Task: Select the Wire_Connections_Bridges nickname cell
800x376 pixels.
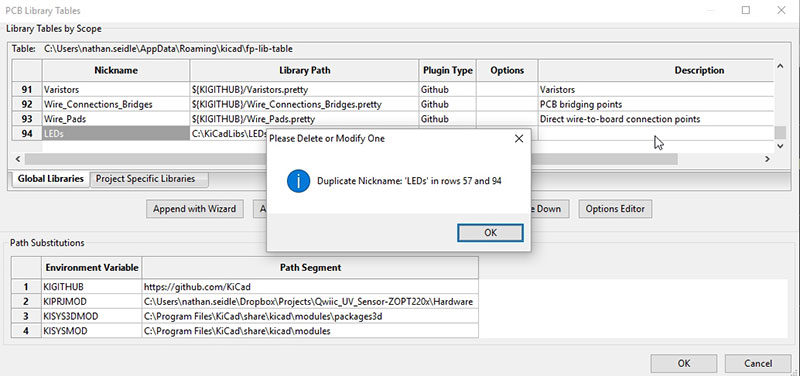Action: tap(116, 104)
